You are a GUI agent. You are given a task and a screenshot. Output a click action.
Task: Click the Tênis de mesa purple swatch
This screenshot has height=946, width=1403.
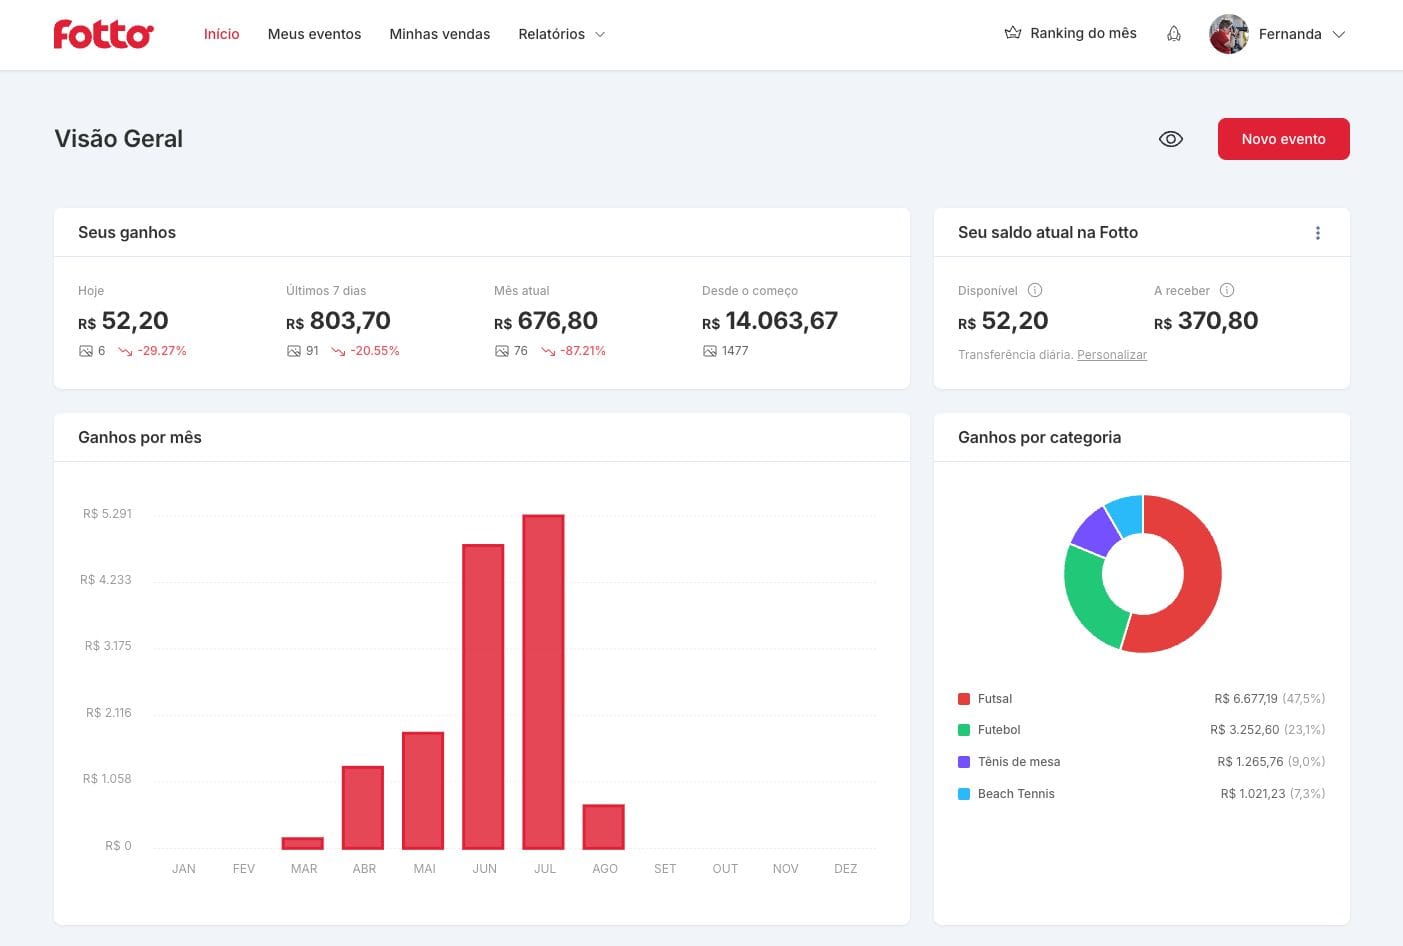click(x=964, y=762)
